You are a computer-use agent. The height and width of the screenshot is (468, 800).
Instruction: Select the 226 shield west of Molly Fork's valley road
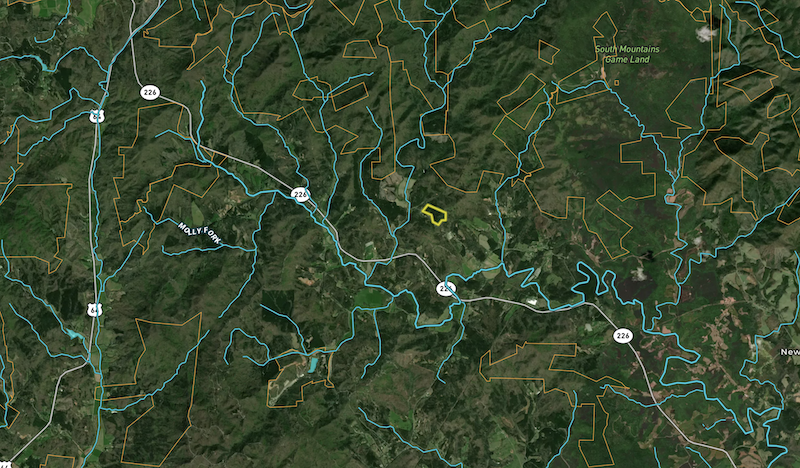(301, 194)
